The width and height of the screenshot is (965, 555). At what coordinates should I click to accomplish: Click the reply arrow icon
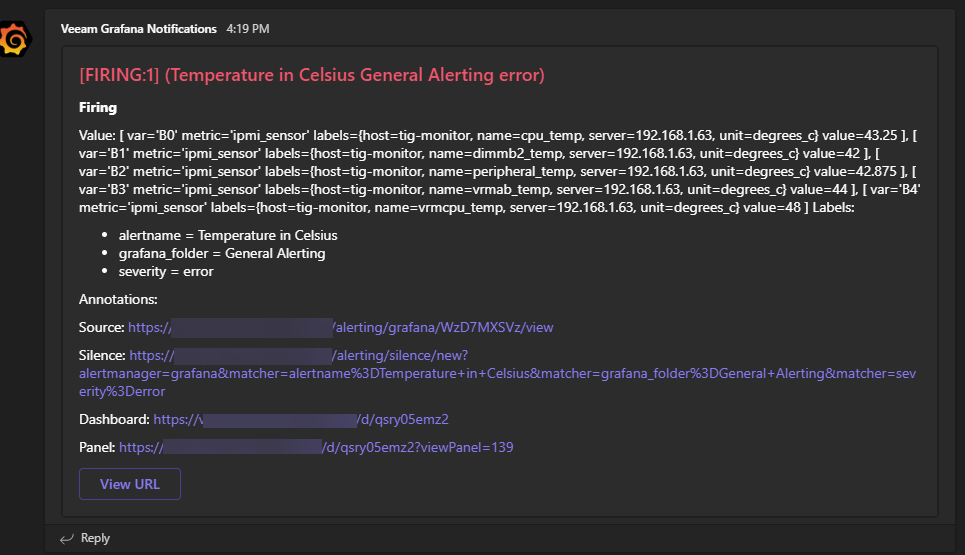click(66, 539)
